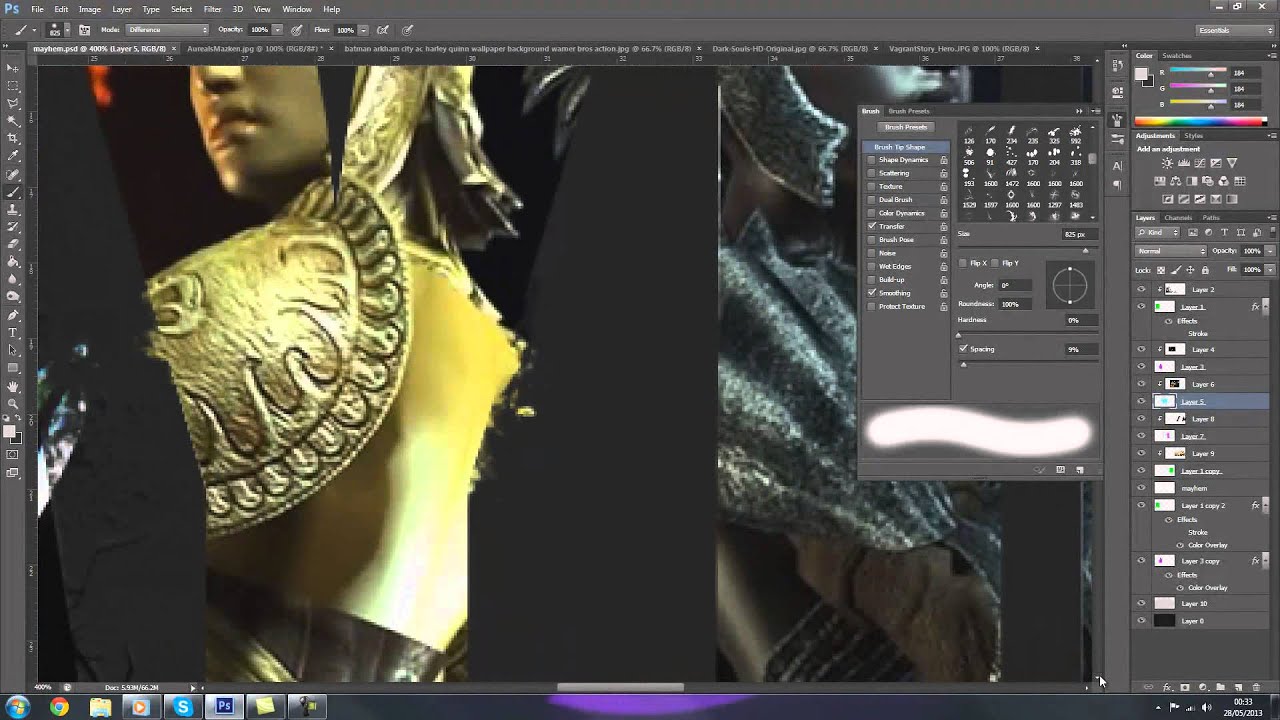Add a layer mask
The height and width of the screenshot is (720, 1280).
1185,688
